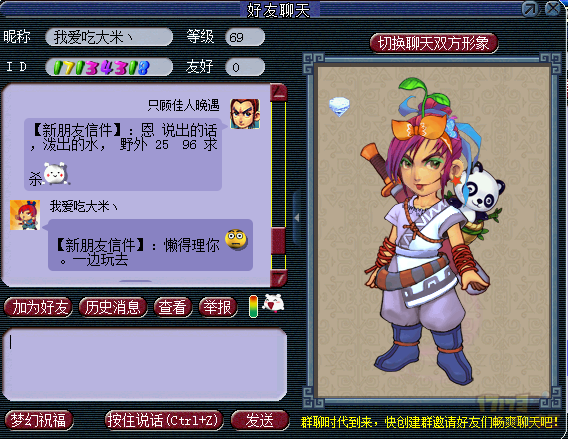This screenshot has height=439, width=568.
Task: Click the shocked yellow emoji in reply
Action: [x=236, y=239]
